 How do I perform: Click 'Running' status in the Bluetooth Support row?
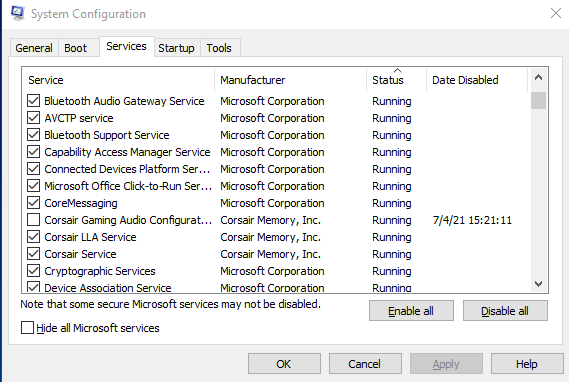392,135
